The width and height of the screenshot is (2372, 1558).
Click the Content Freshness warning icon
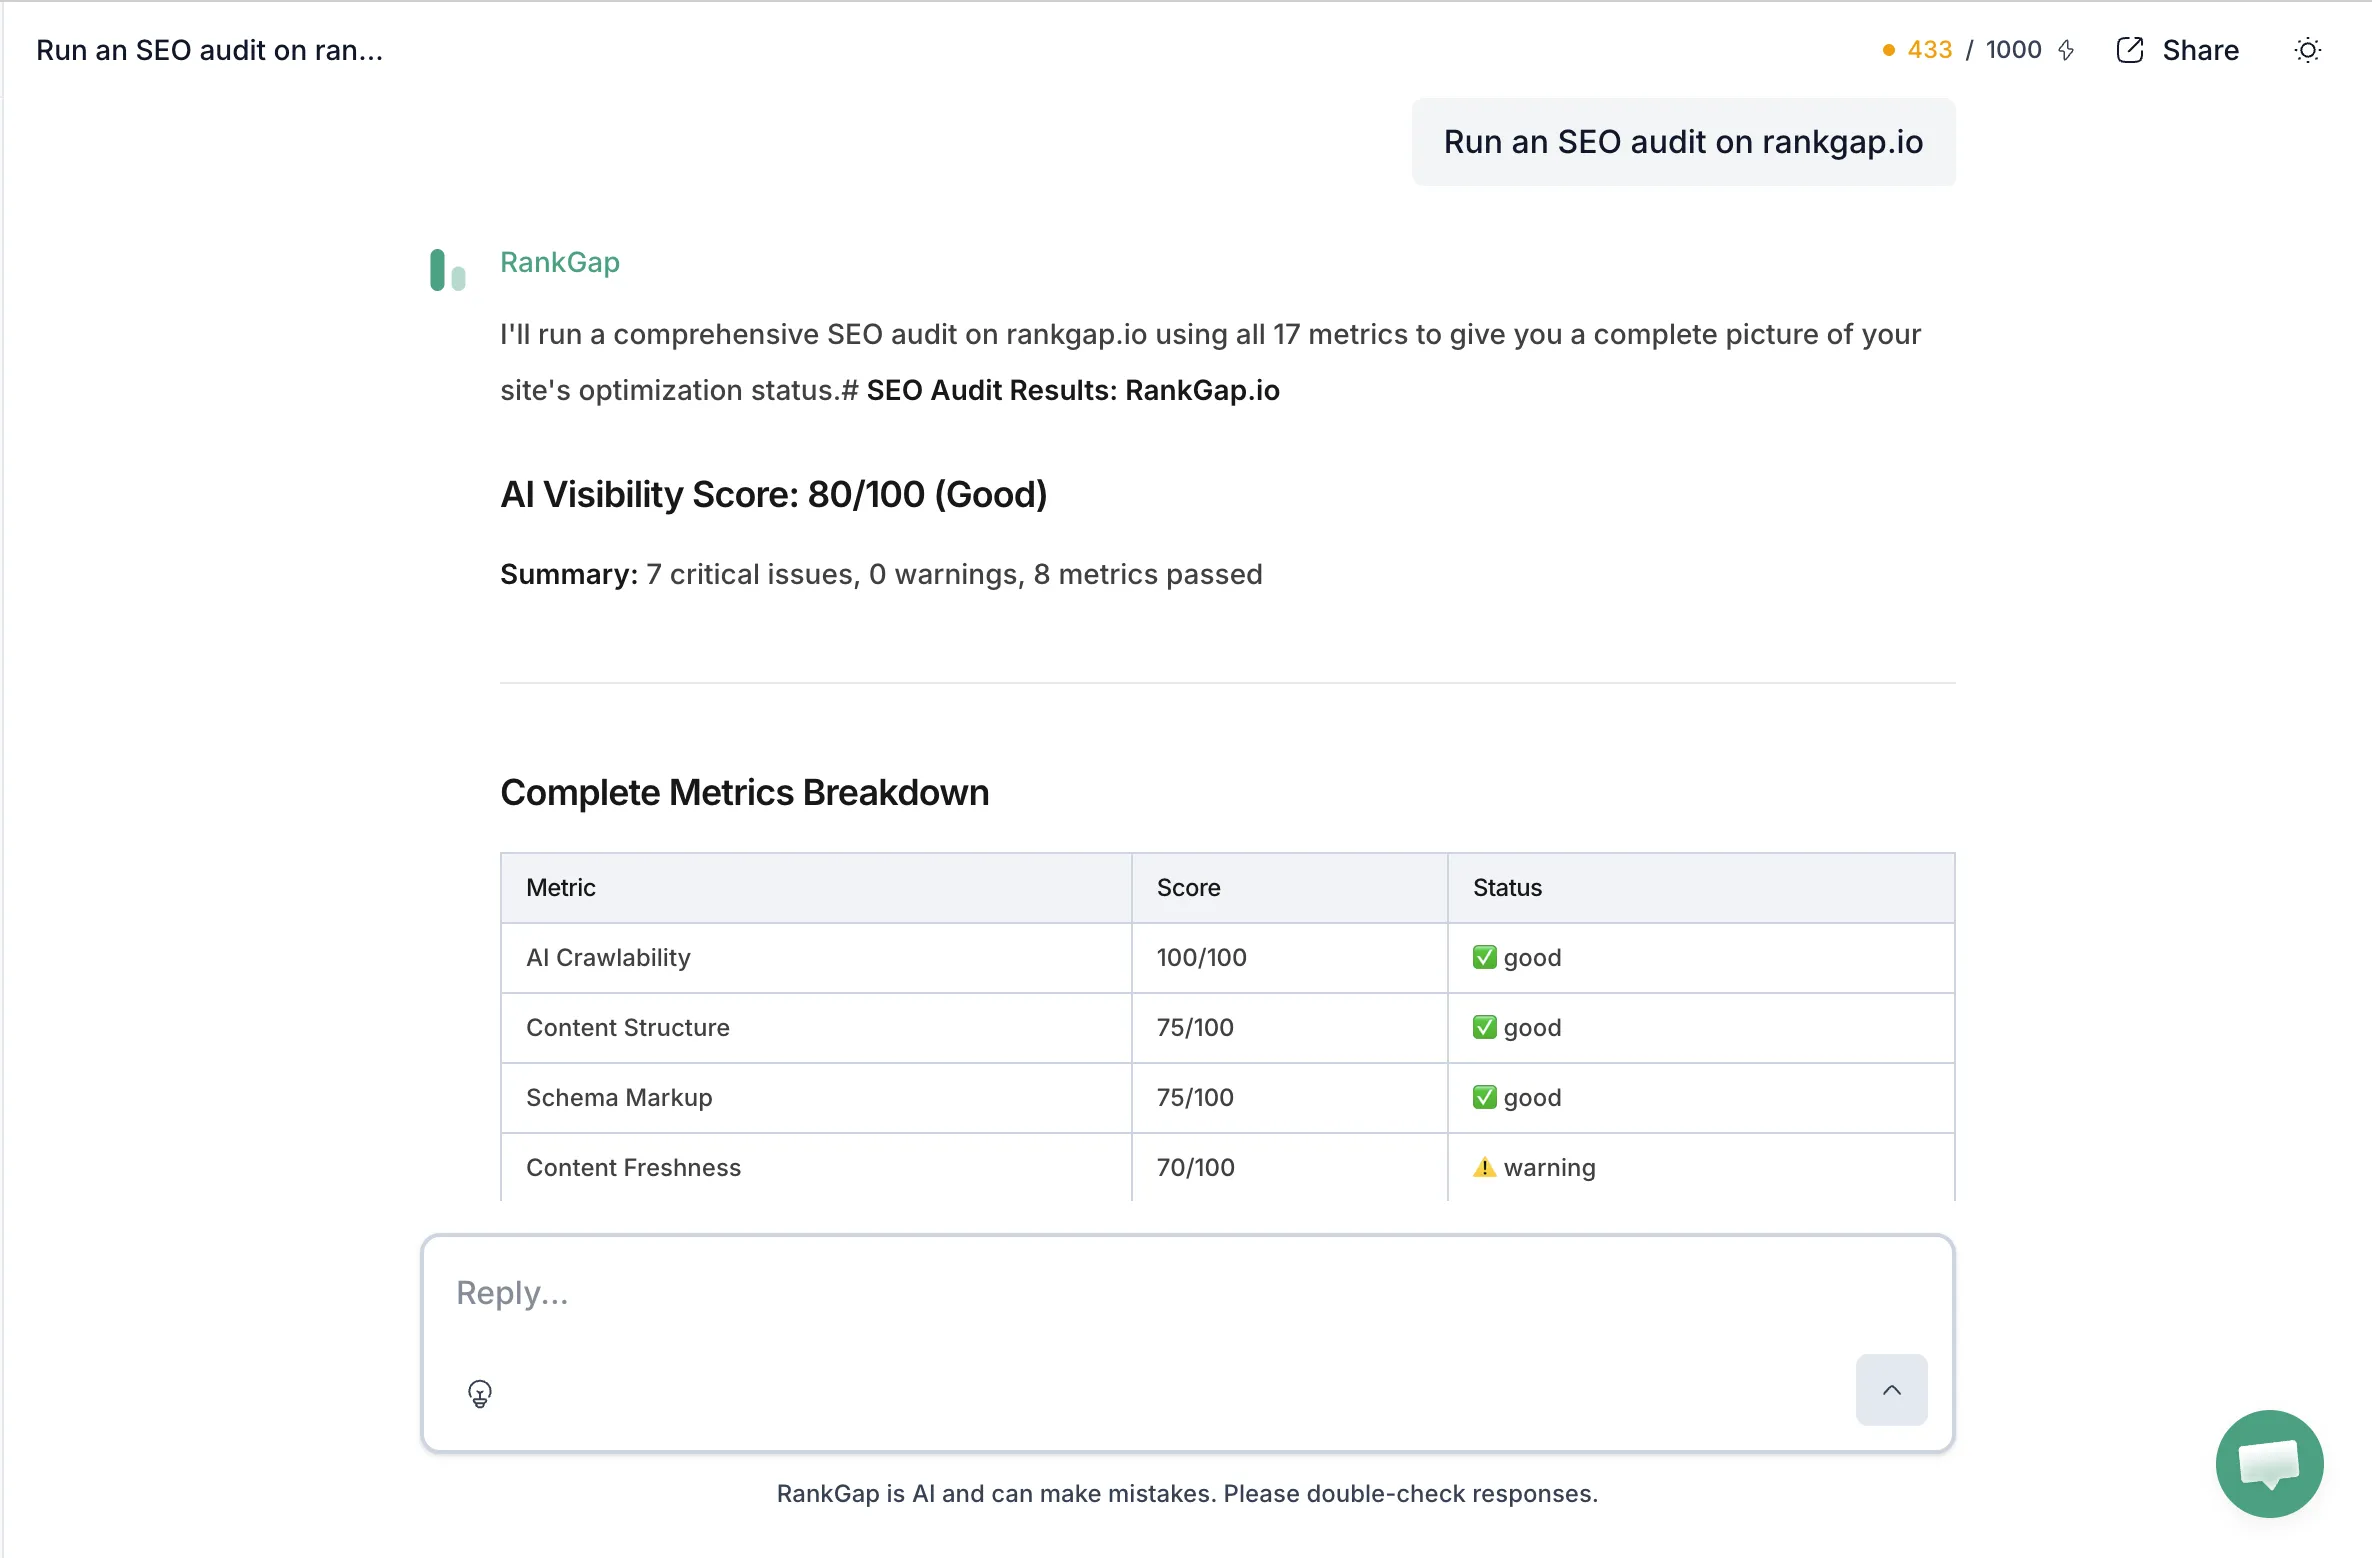coord(1484,1167)
